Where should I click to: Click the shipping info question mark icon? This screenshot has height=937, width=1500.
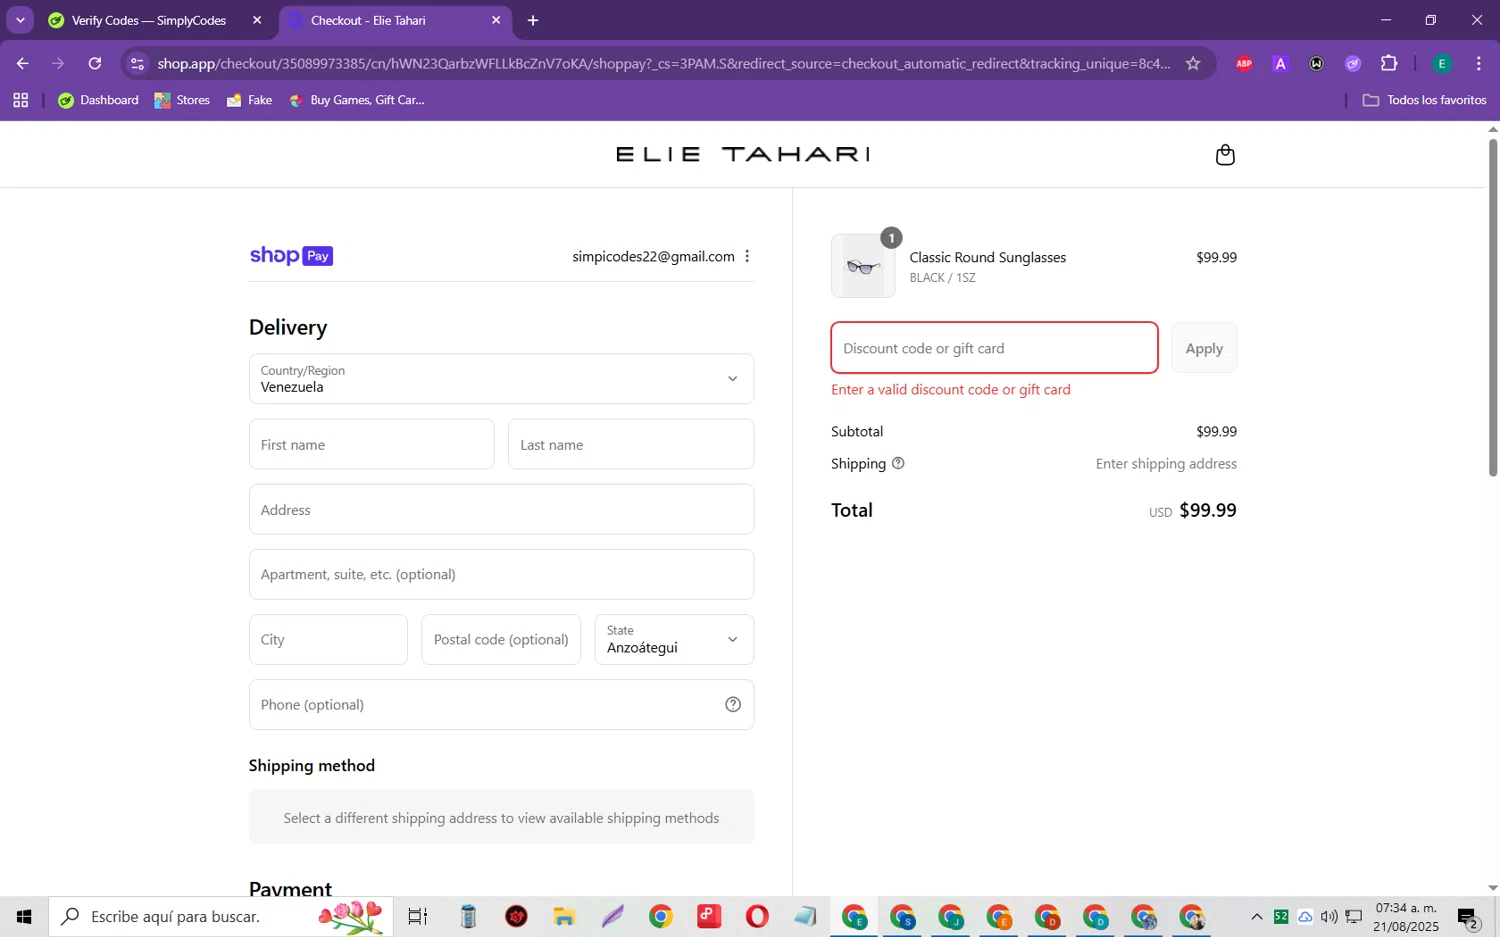[898, 463]
